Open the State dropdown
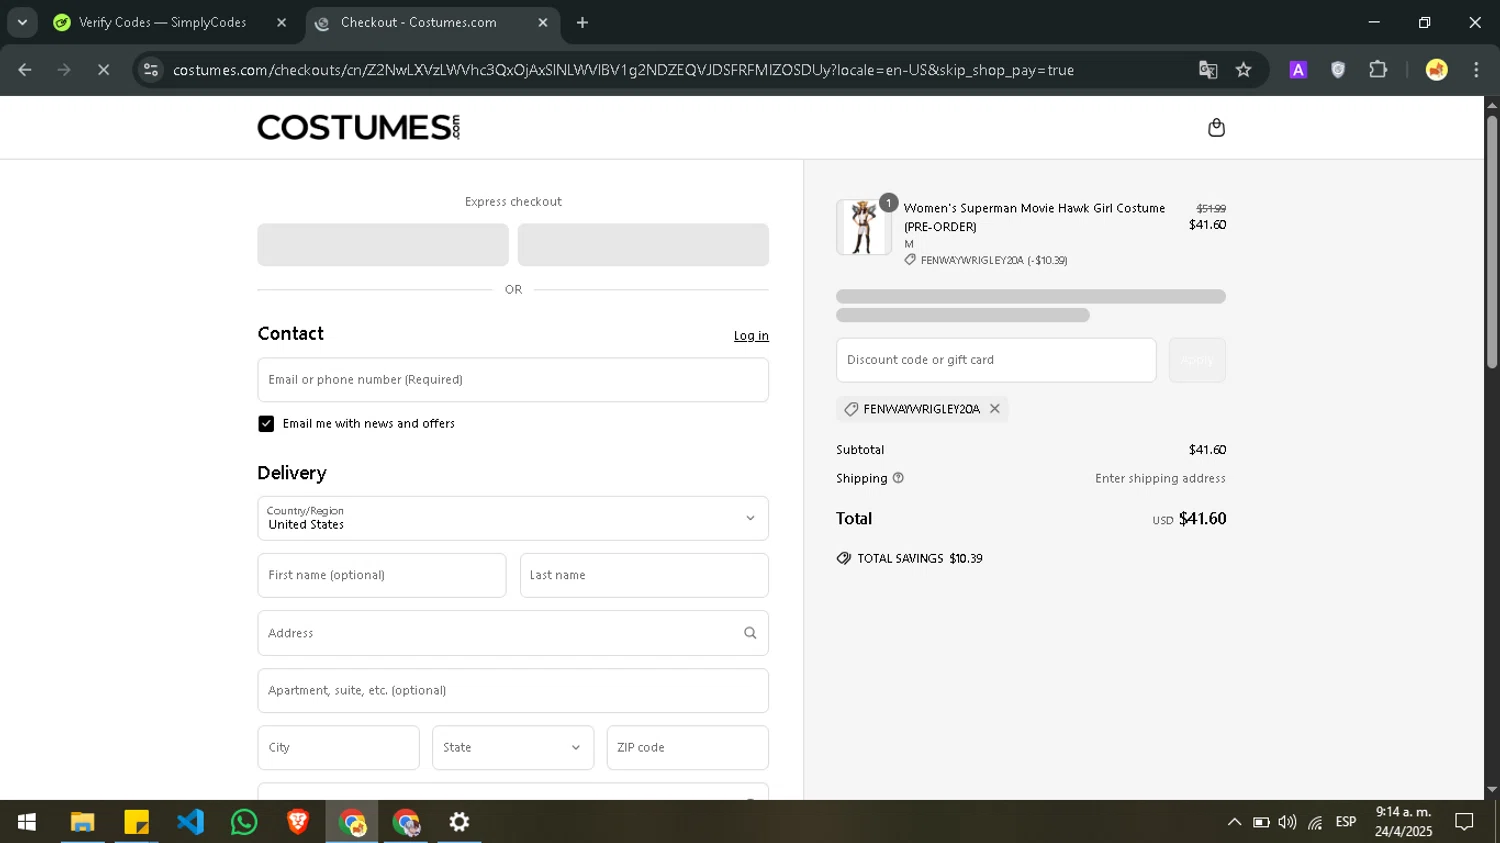 [513, 748]
